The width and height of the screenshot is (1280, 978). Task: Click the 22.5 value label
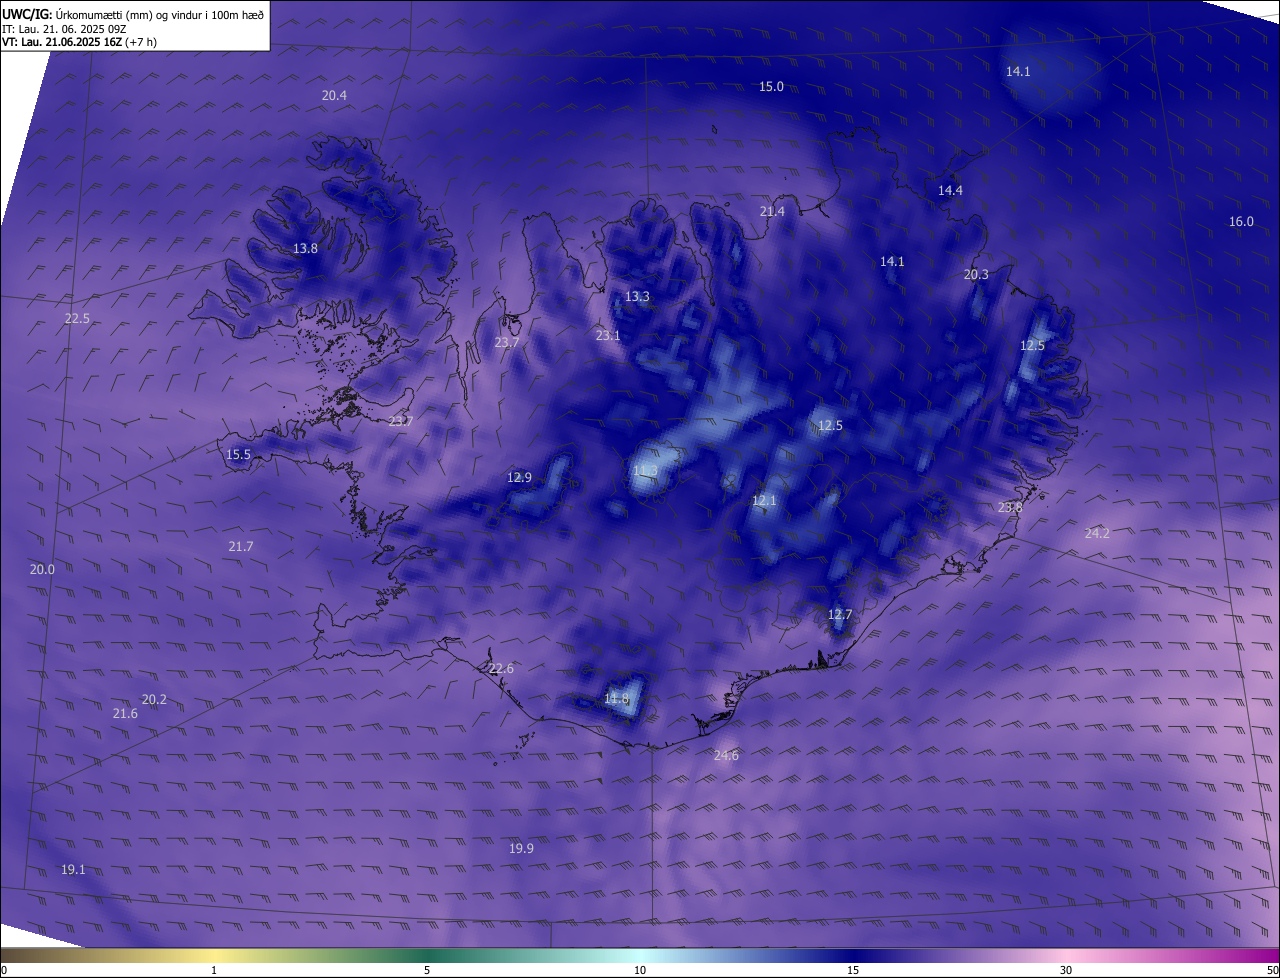coord(77,319)
